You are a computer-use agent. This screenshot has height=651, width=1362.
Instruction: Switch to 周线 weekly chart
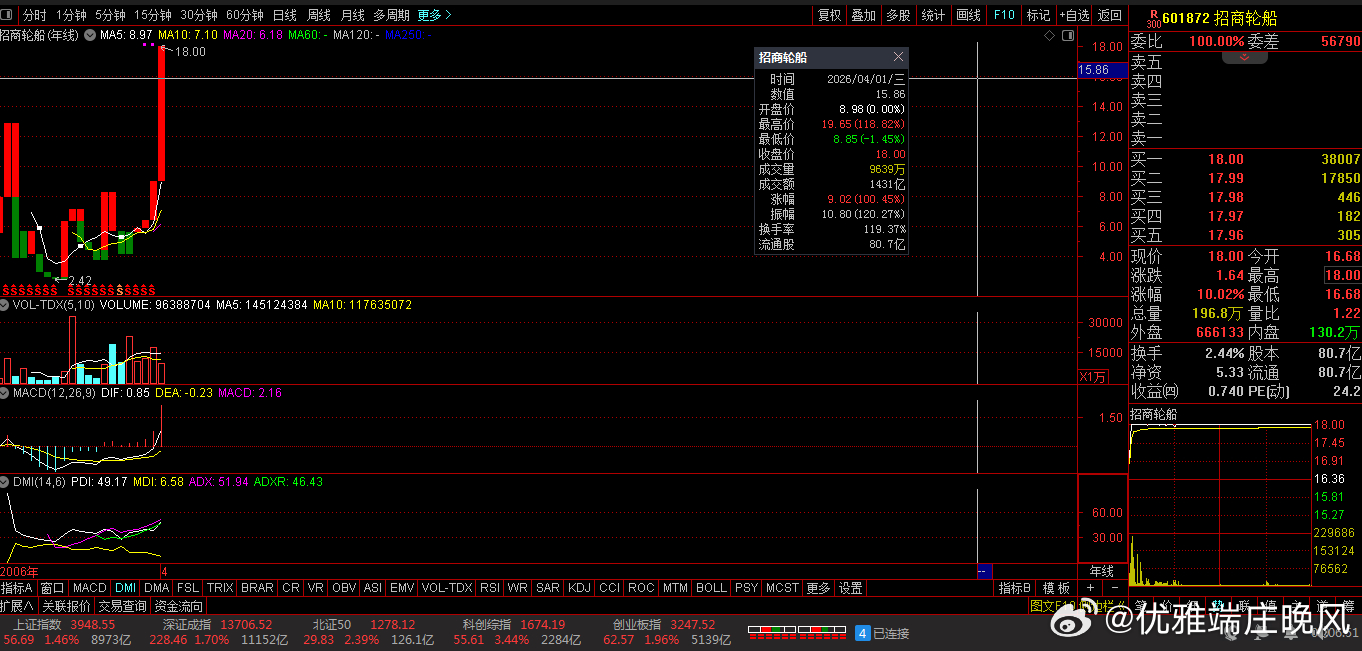coord(319,15)
